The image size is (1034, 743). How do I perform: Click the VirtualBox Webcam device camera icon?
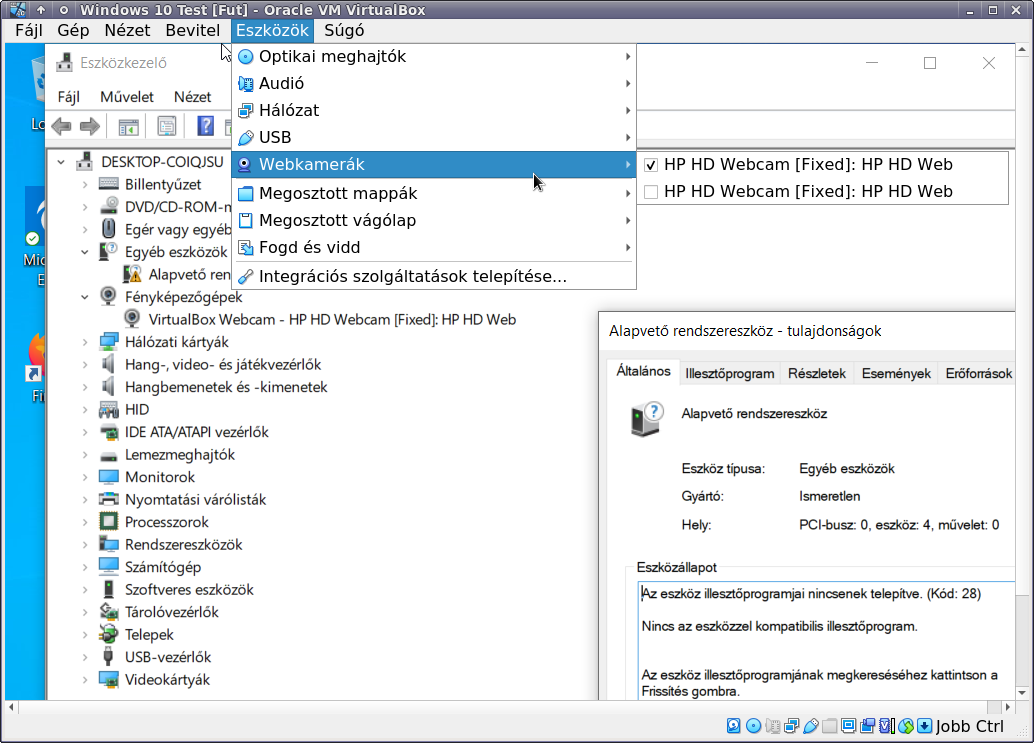pyautogui.click(x=132, y=318)
